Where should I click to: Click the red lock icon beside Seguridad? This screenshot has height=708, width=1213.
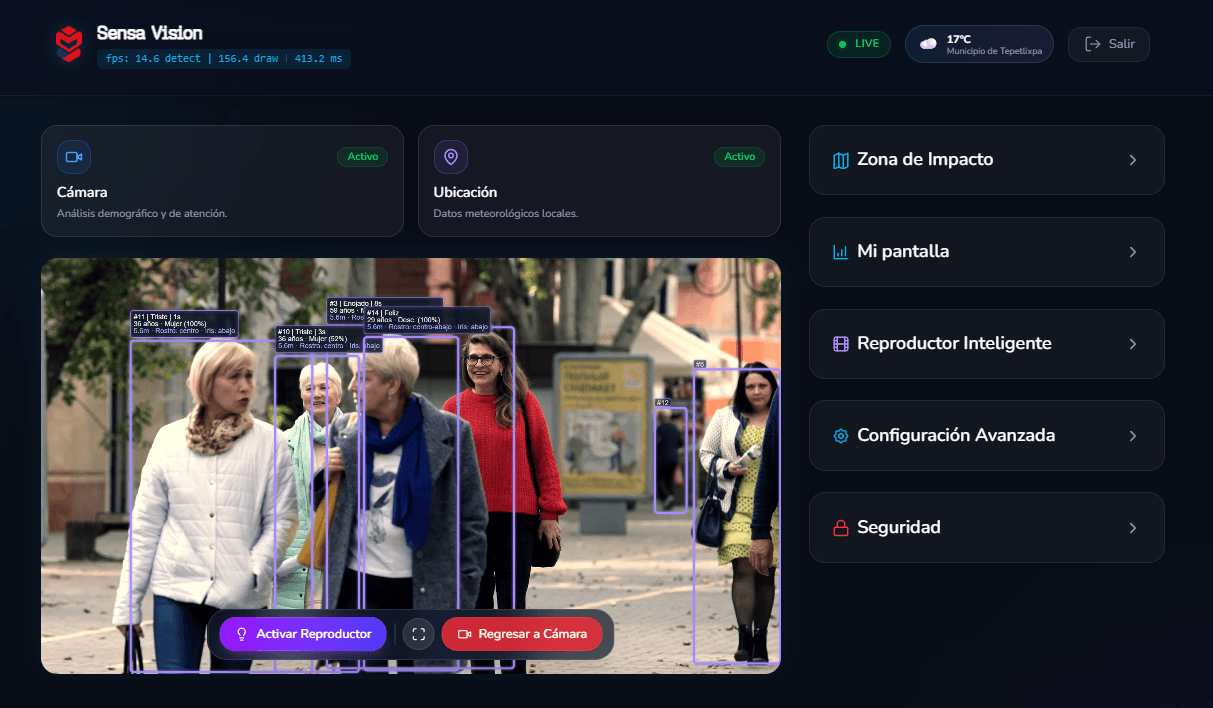coord(840,528)
